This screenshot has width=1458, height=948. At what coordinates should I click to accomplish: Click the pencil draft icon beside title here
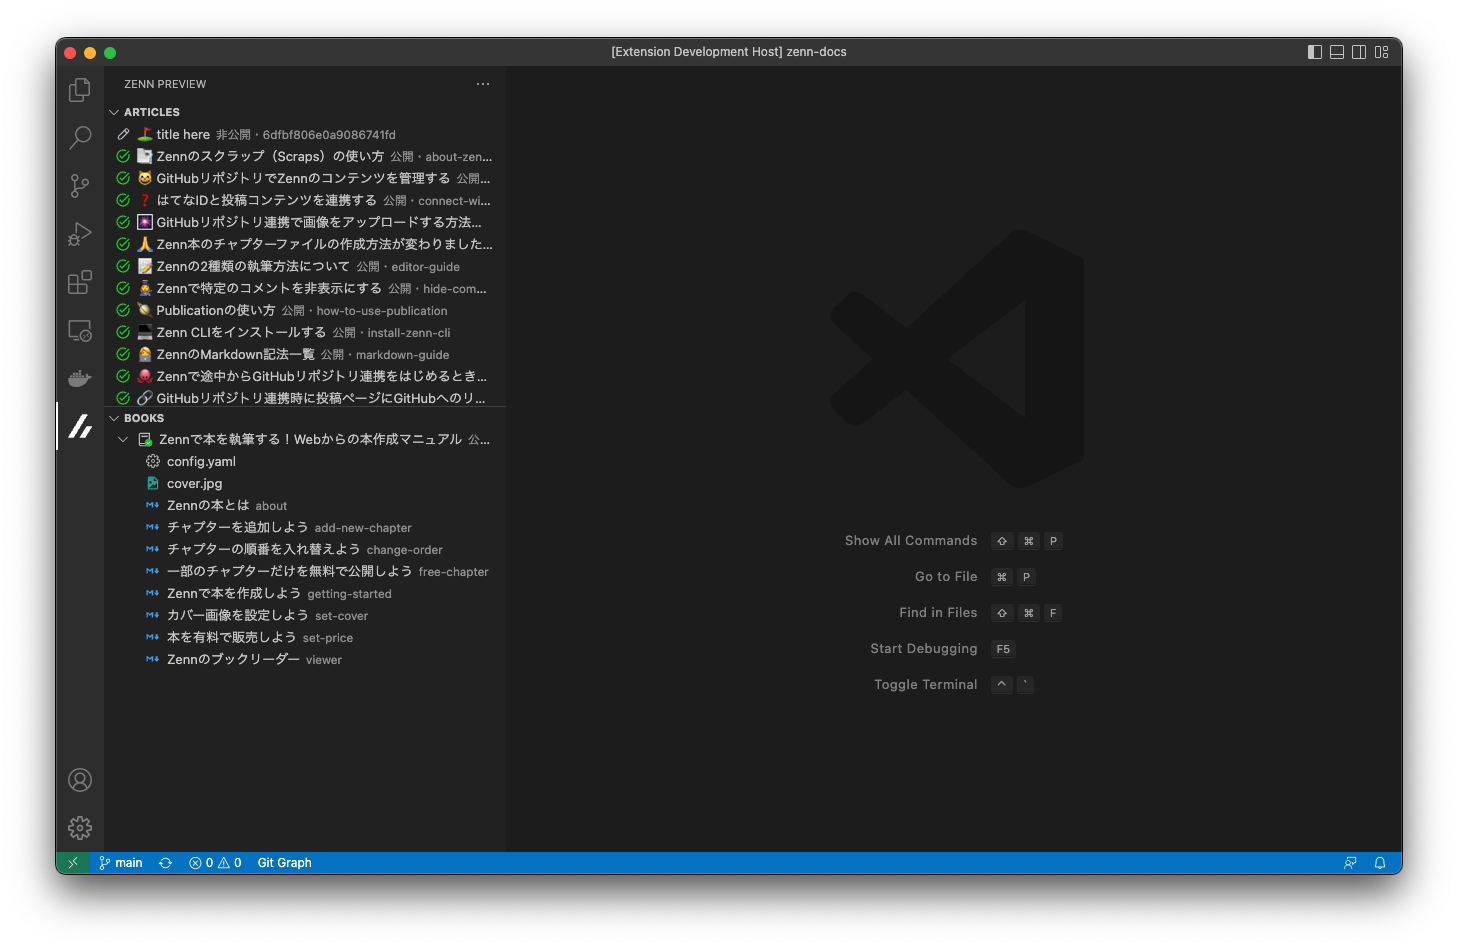click(x=123, y=134)
